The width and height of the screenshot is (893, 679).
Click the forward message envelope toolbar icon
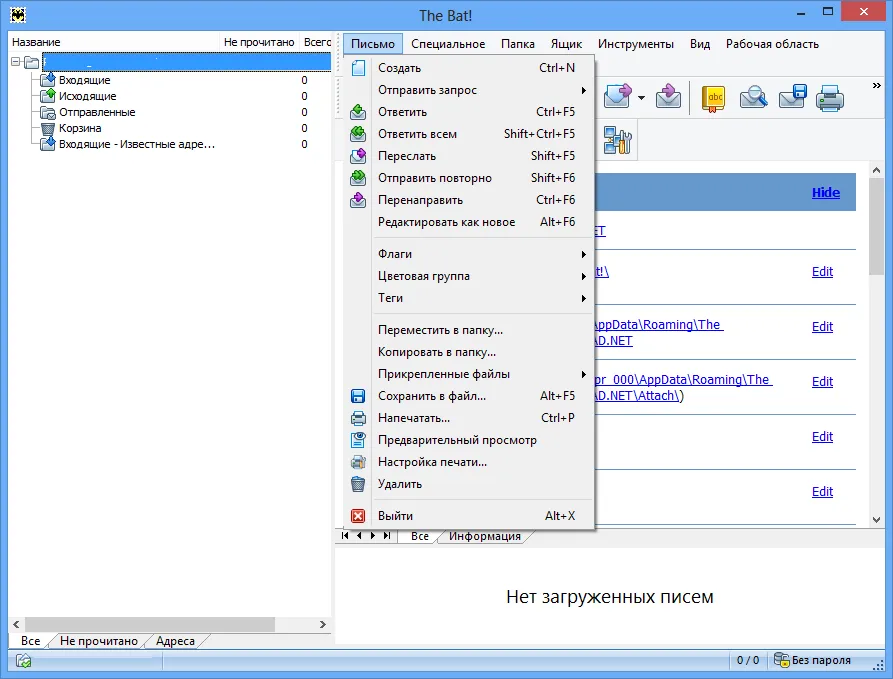point(618,97)
